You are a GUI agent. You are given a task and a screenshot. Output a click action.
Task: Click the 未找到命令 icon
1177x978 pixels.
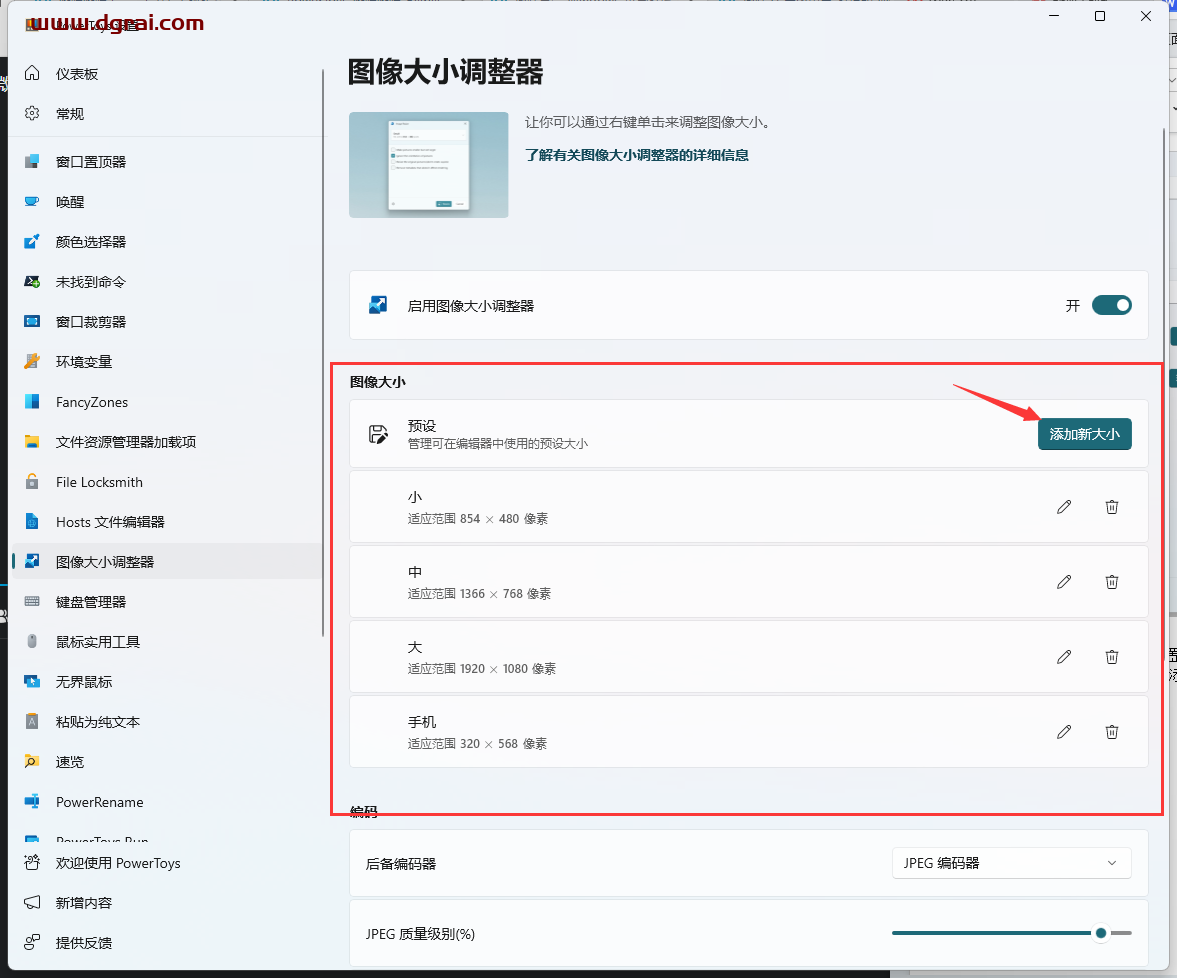coord(32,281)
